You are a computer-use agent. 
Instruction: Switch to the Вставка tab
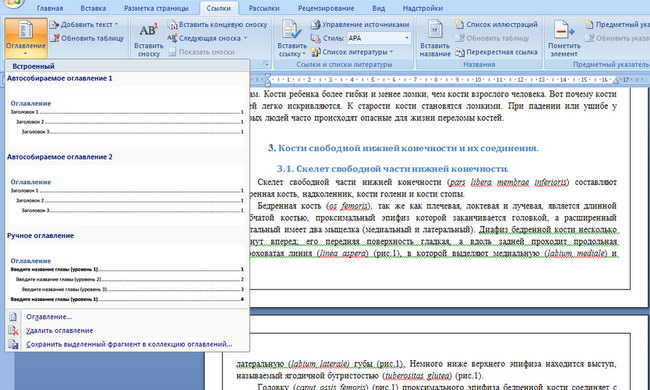pos(93,8)
